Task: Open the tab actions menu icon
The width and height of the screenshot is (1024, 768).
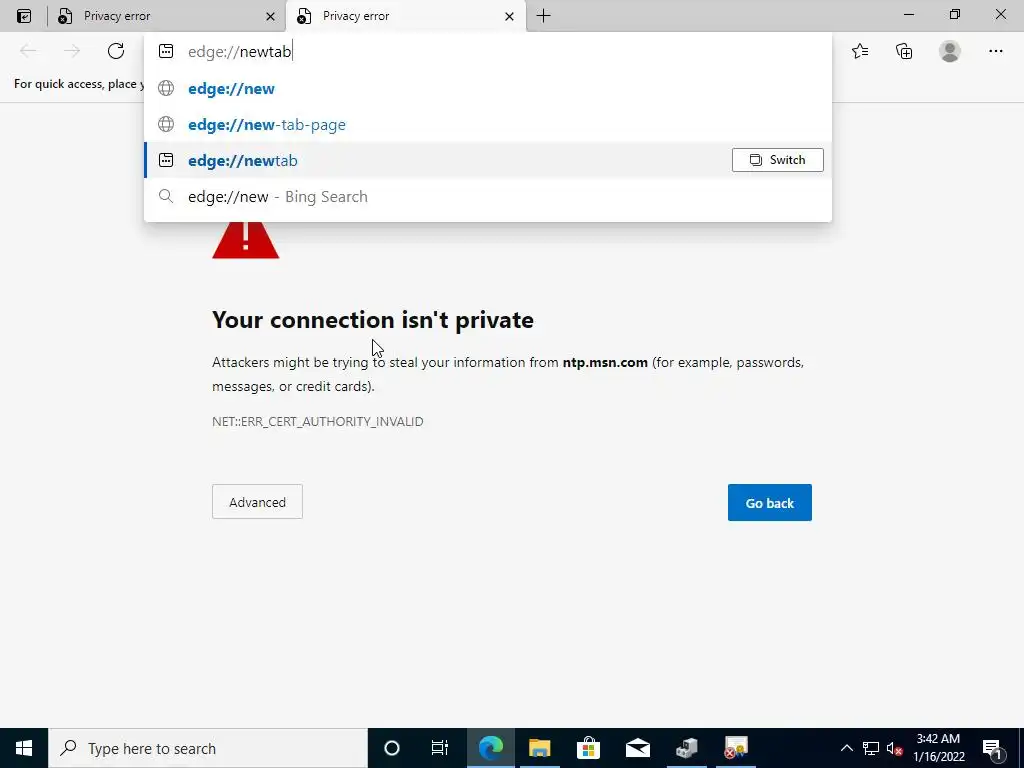Action: coord(24,16)
